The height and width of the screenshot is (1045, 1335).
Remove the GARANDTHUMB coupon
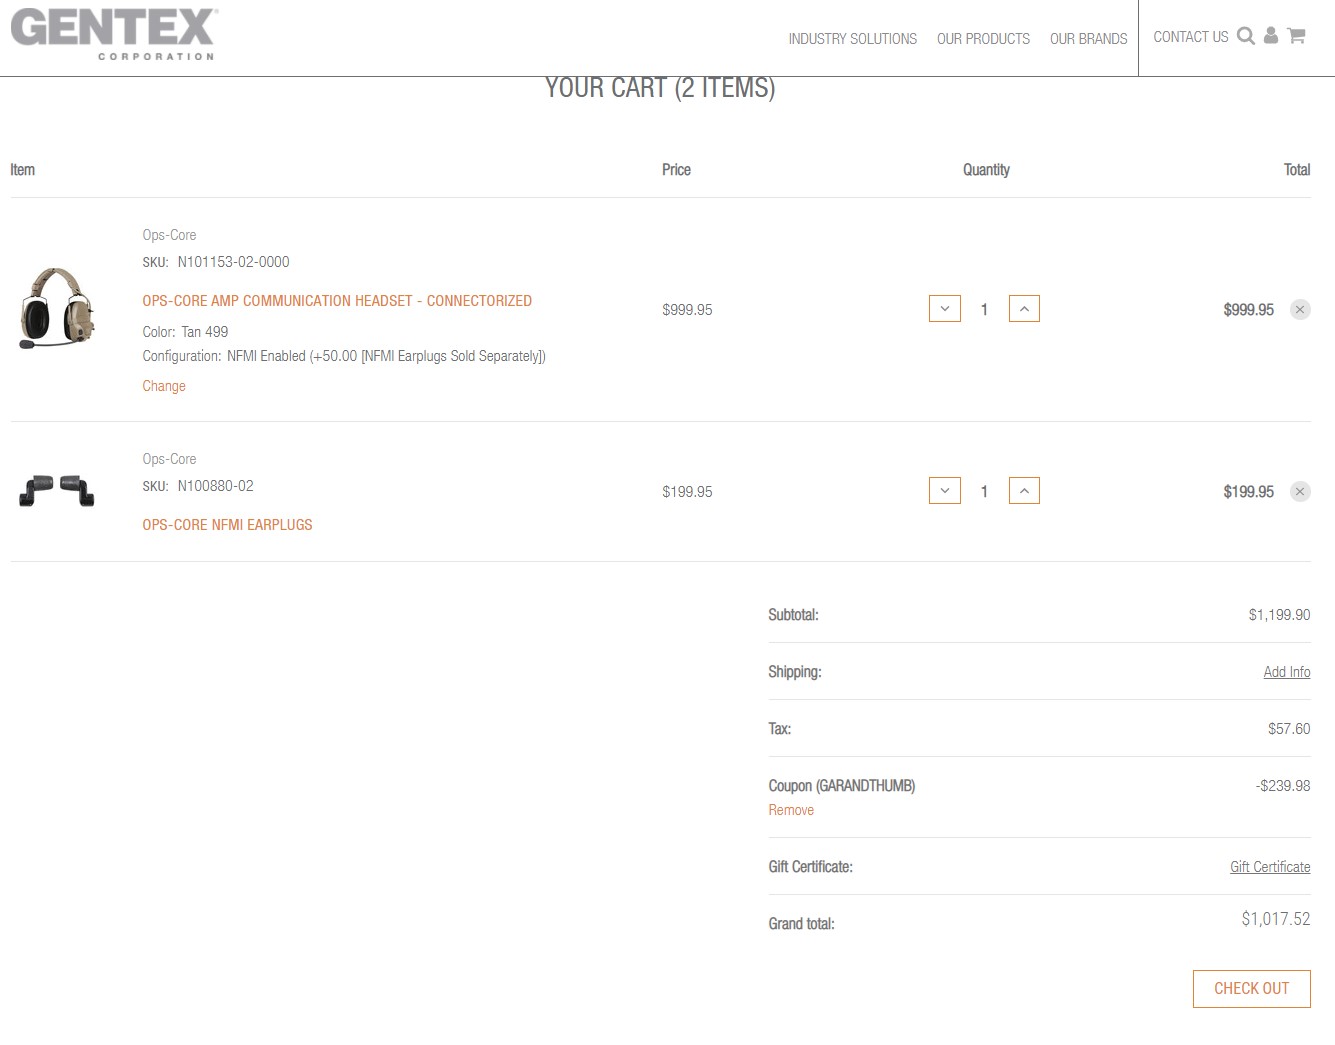point(791,810)
